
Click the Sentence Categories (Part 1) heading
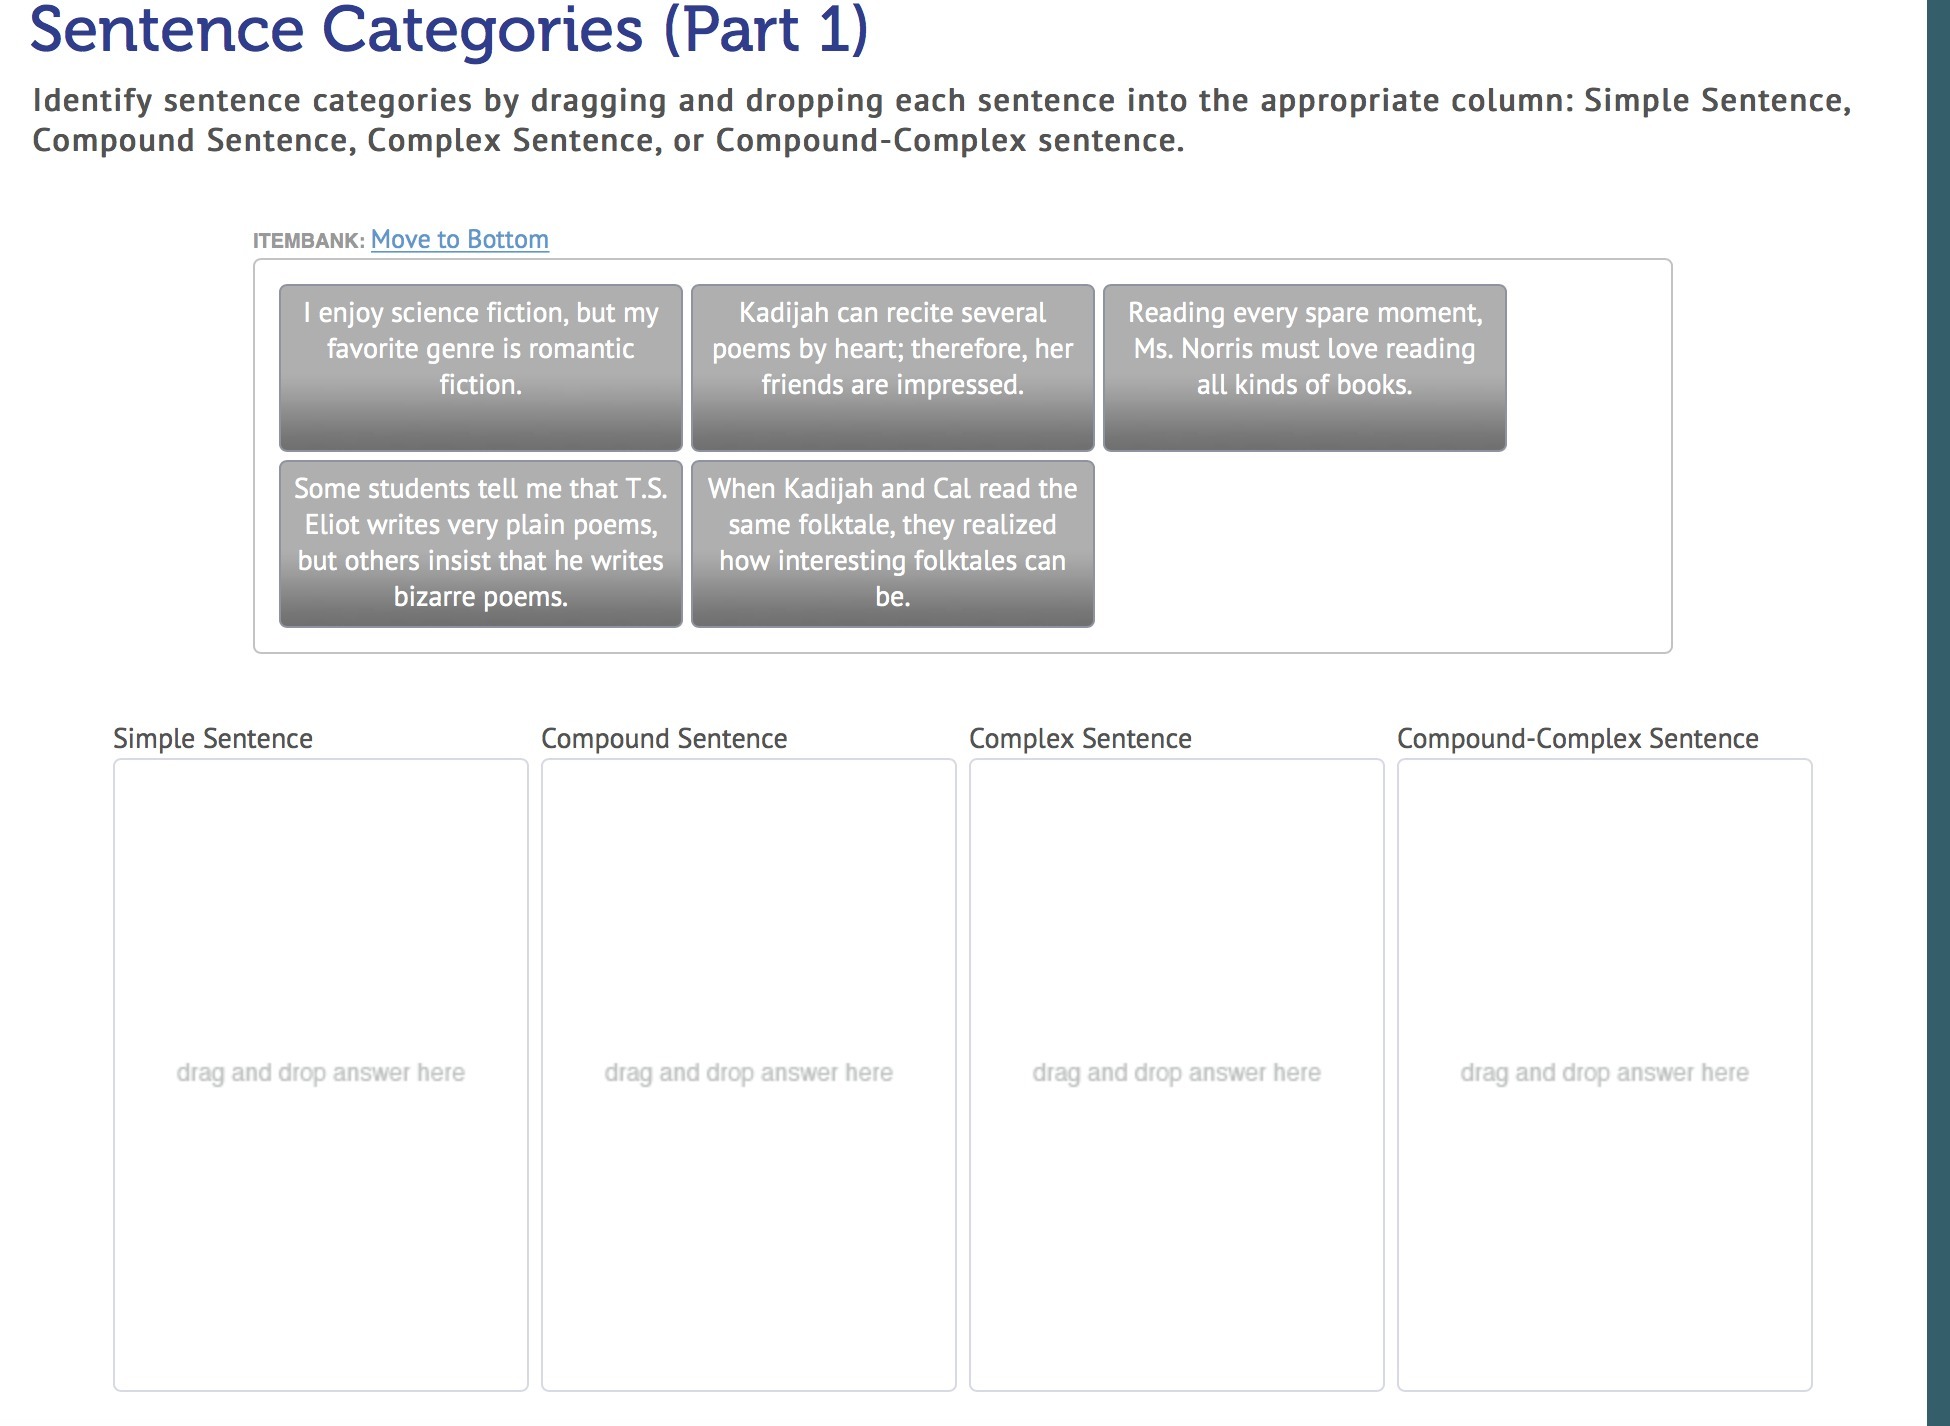449,30
